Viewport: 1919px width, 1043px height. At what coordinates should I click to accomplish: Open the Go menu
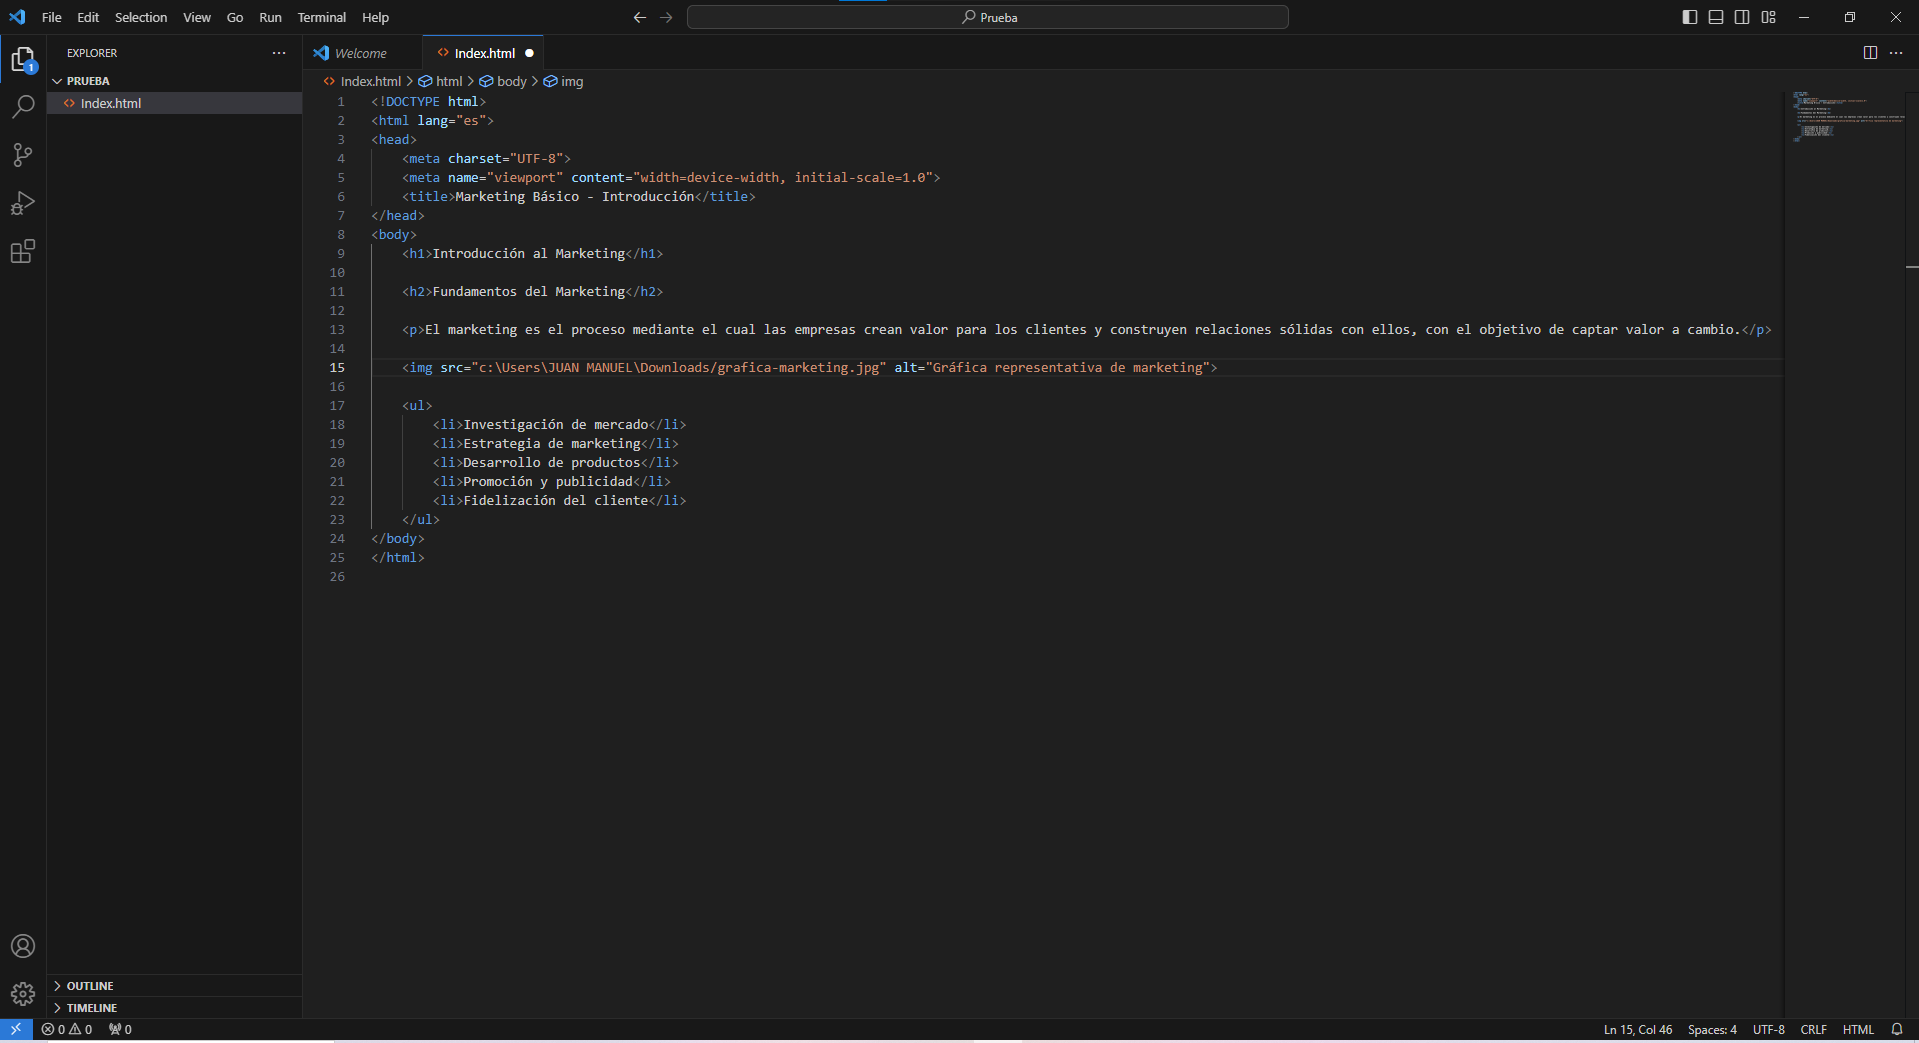pyautogui.click(x=235, y=17)
